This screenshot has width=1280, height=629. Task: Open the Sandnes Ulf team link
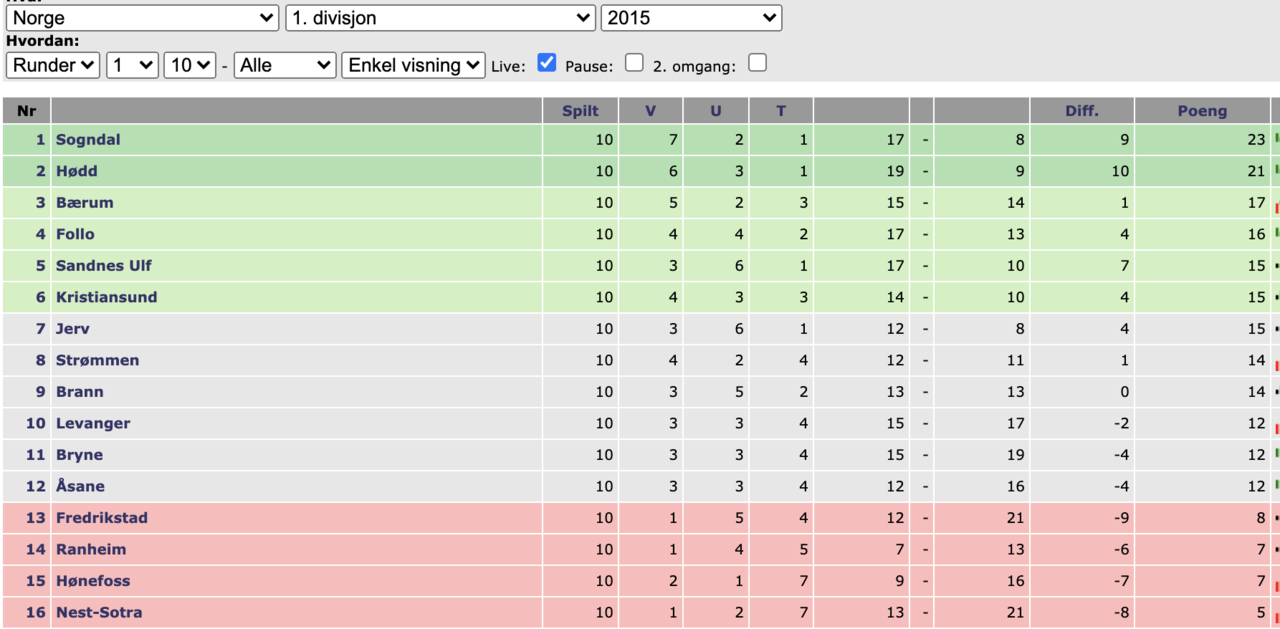click(104, 266)
